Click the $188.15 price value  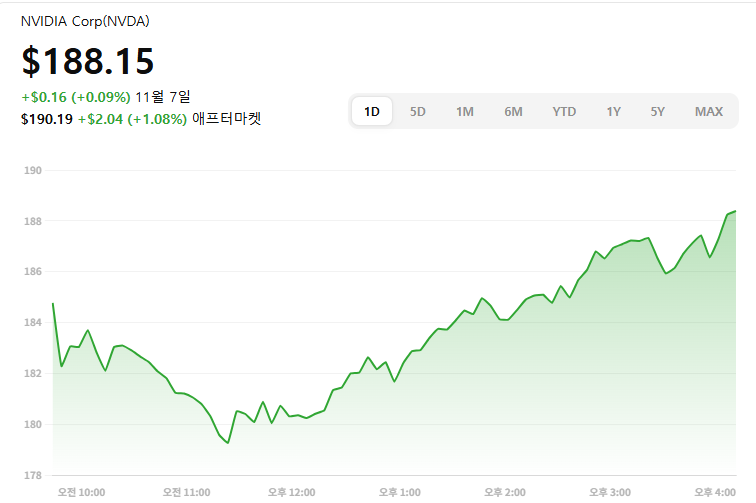[x=88, y=61]
